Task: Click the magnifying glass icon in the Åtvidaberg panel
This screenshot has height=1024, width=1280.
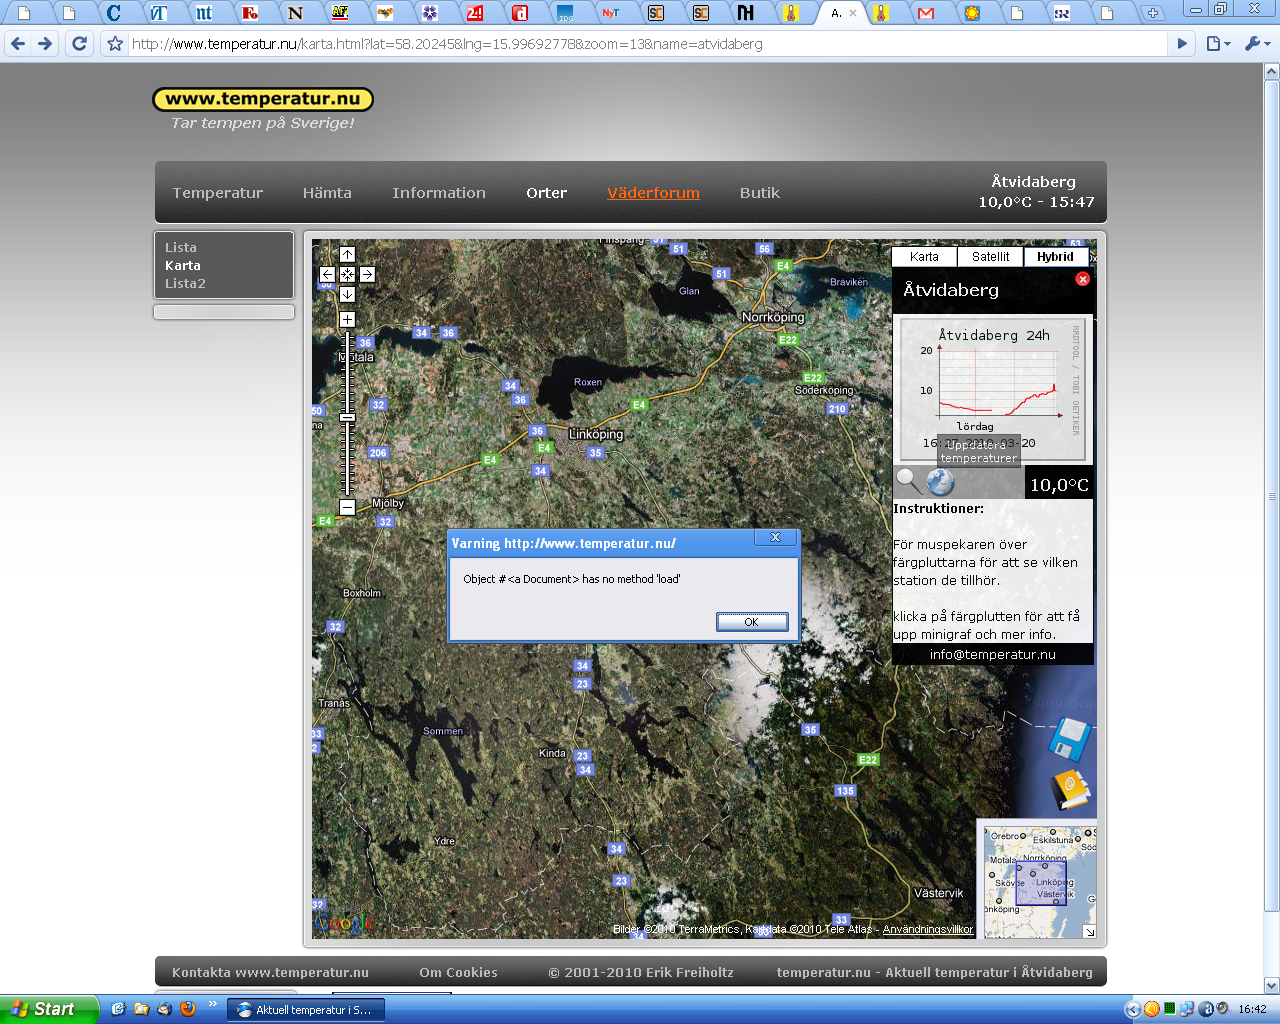Action: [908, 481]
